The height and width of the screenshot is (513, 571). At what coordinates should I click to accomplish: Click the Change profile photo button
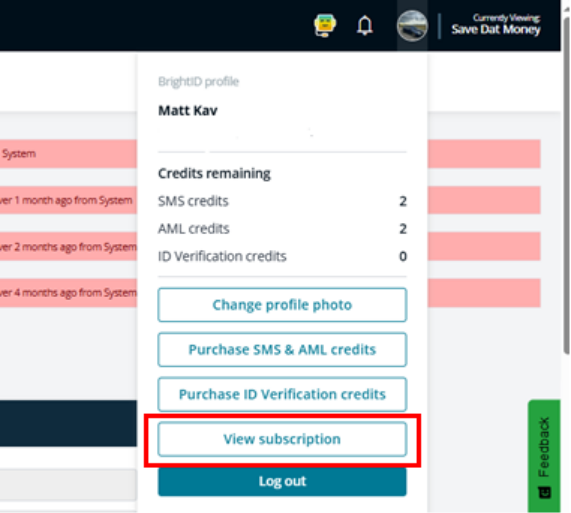tap(282, 305)
